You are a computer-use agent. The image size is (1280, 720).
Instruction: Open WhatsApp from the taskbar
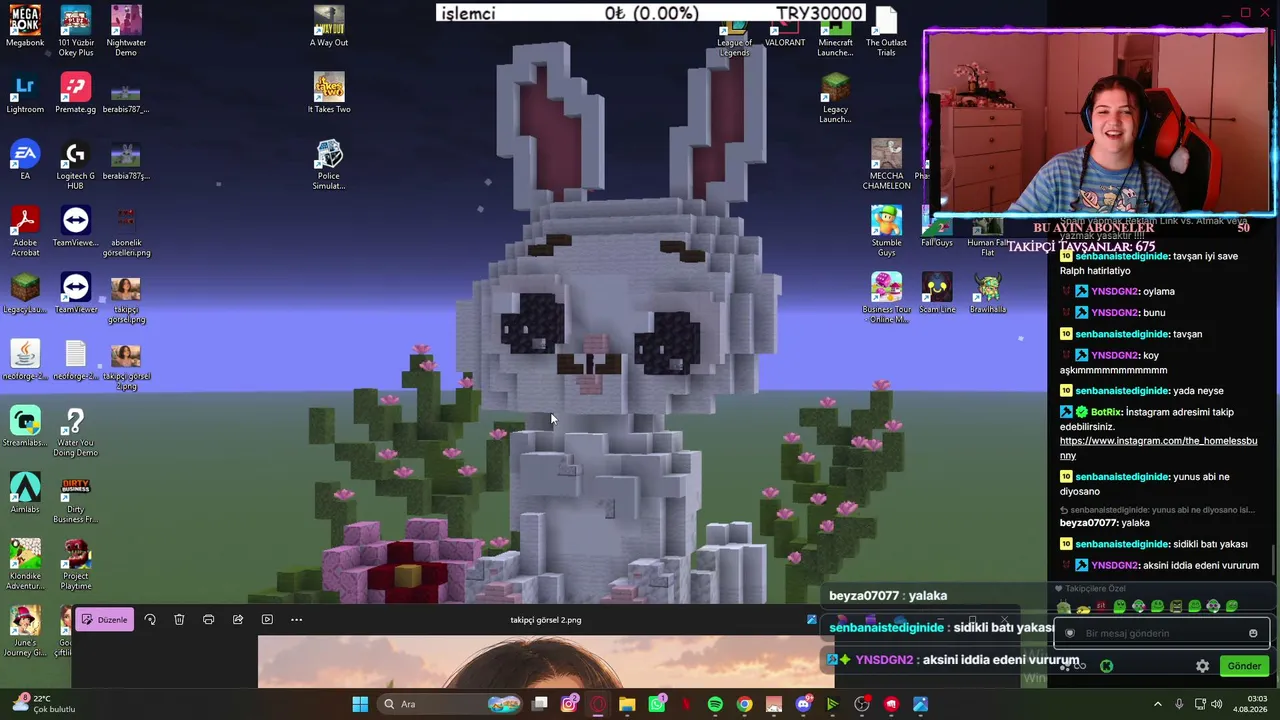pos(657,704)
